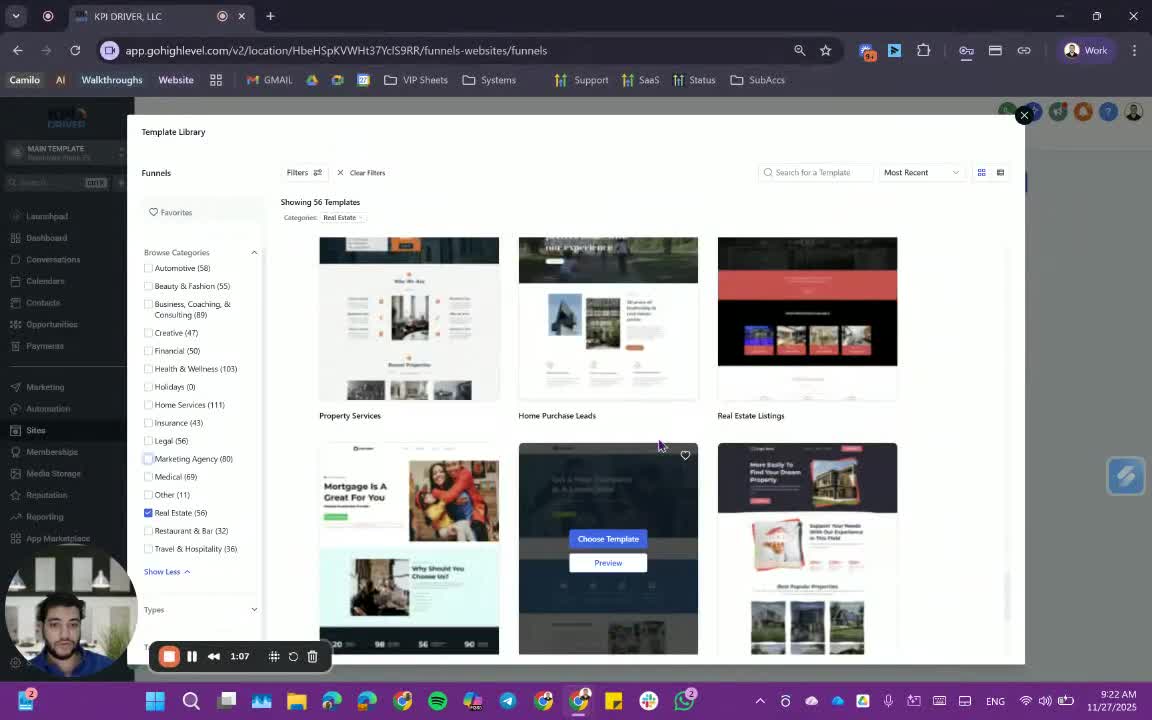Viewport: 1152px width, 720px height.
Task: Check the Automotive (58) category
Action: point(148,268)
